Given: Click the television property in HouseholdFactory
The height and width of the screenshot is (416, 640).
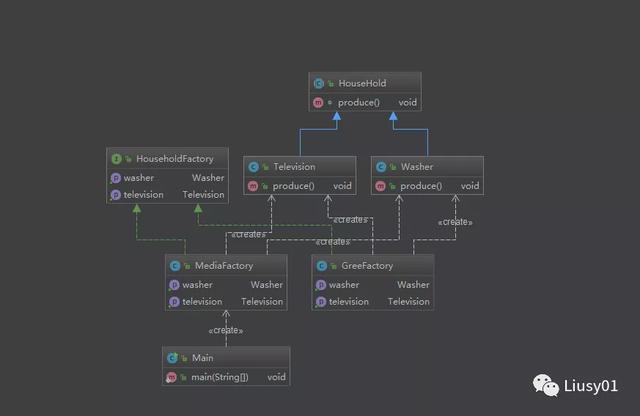Looking at the screenshot, I should tap(166, 195).
